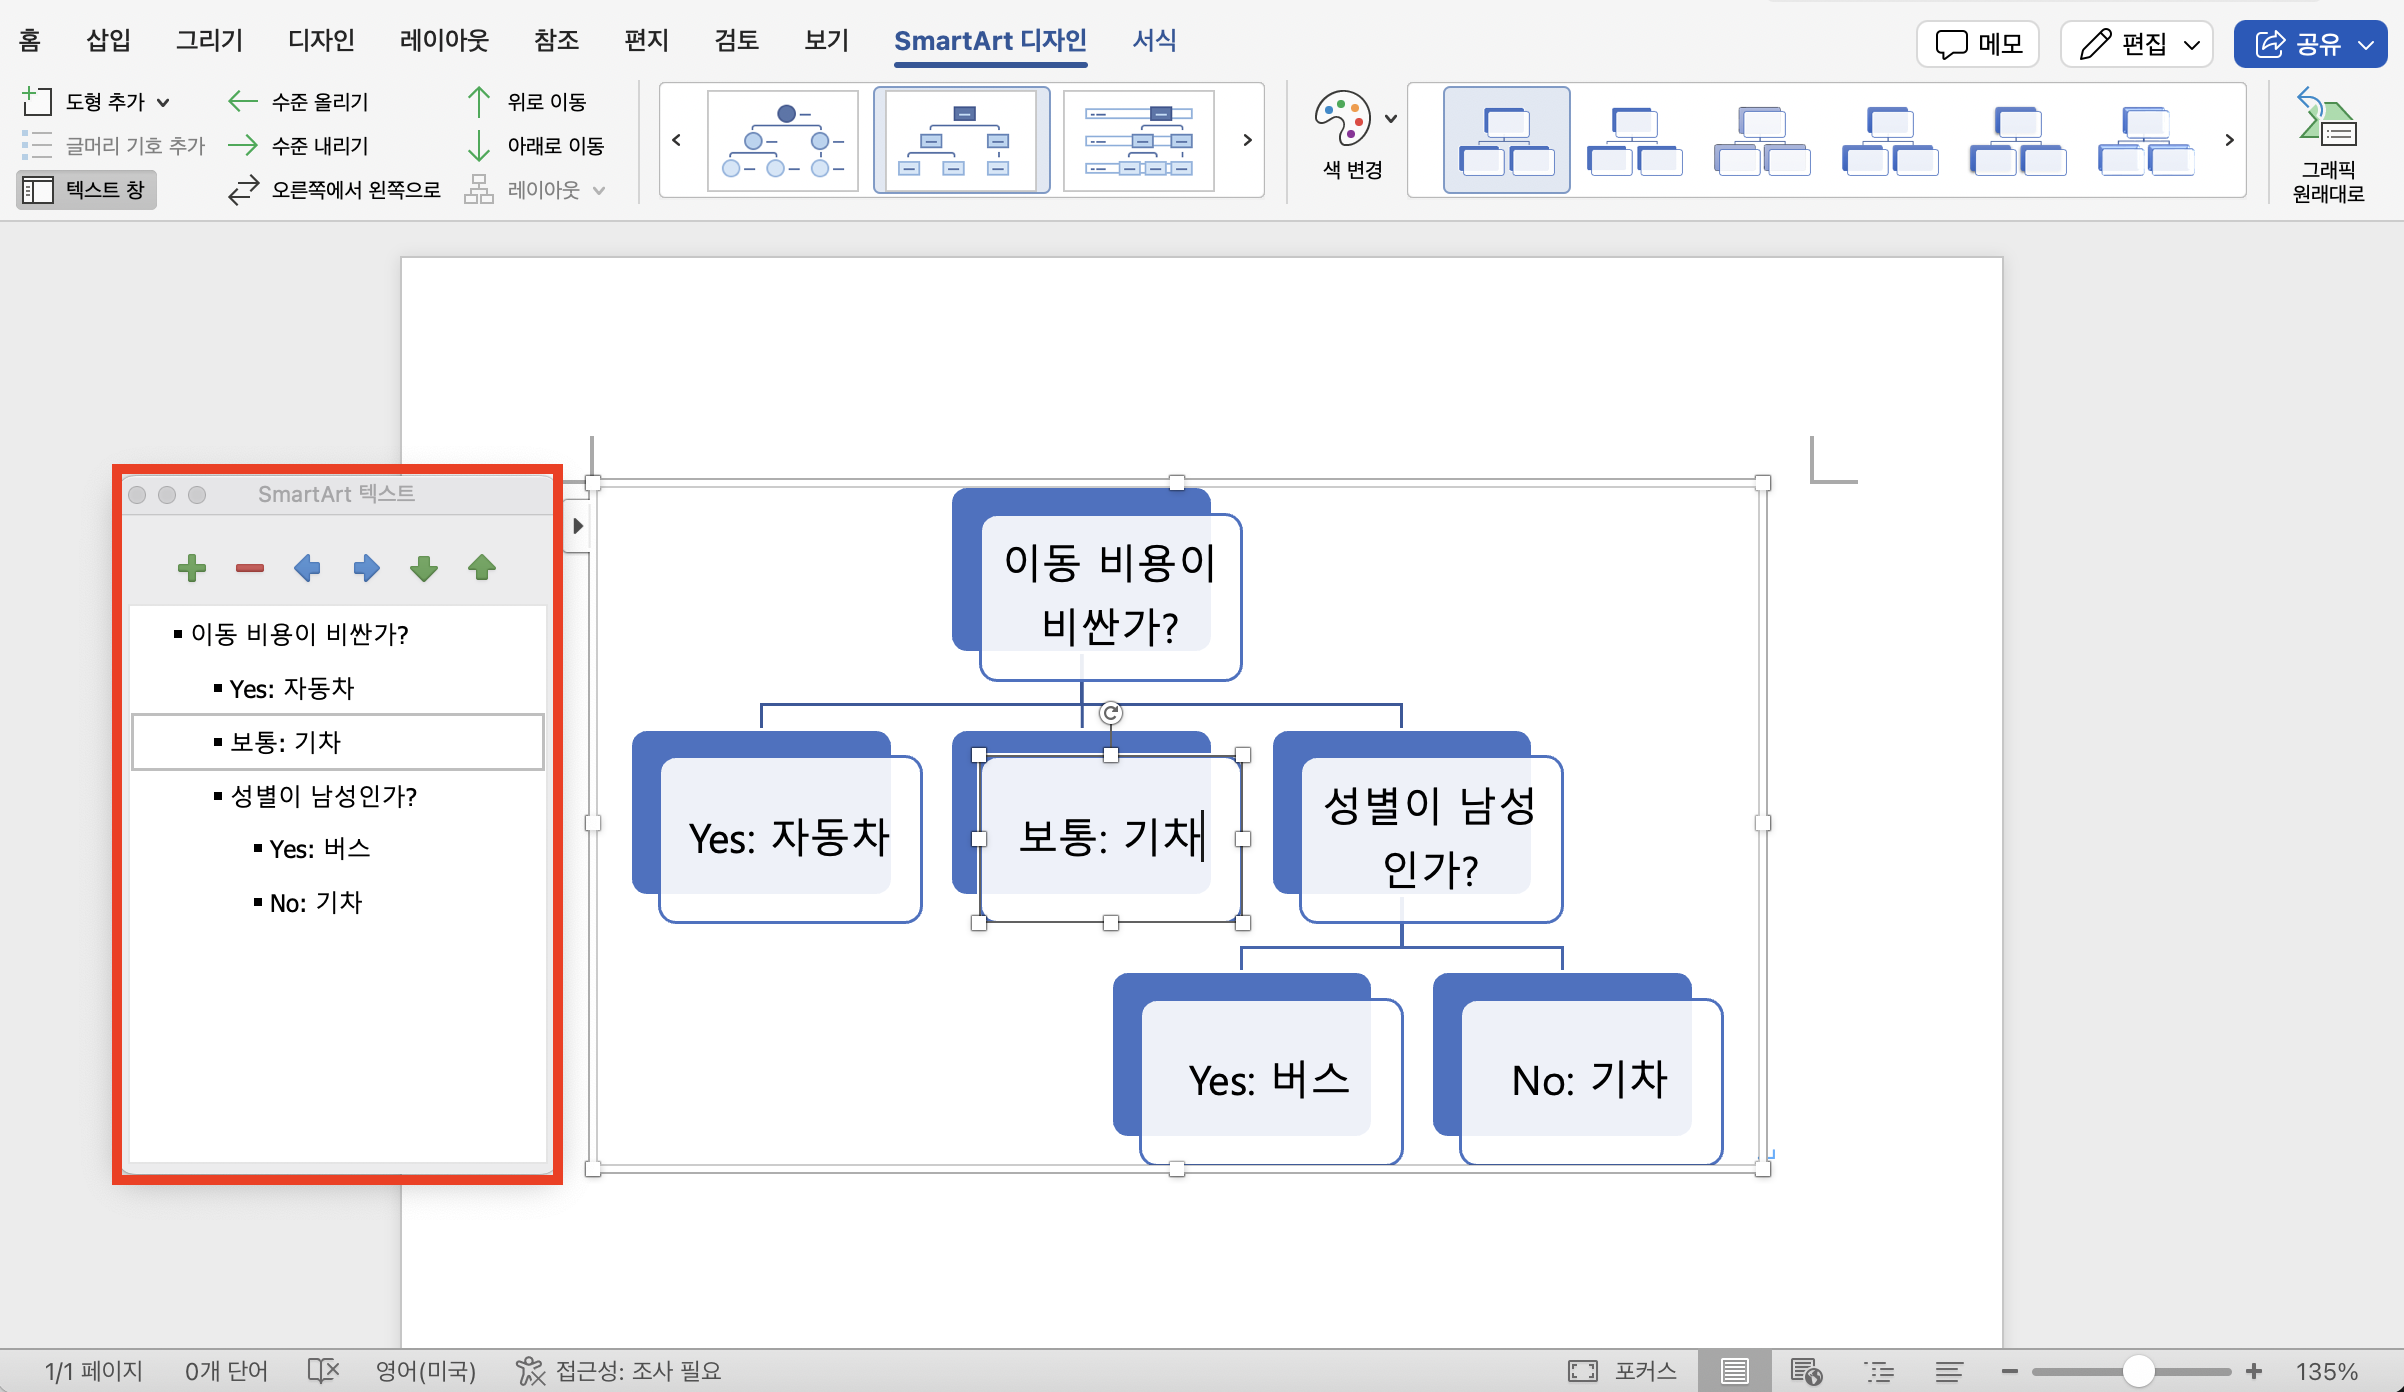Click the zoom slider handle

coord(2138,1371)
